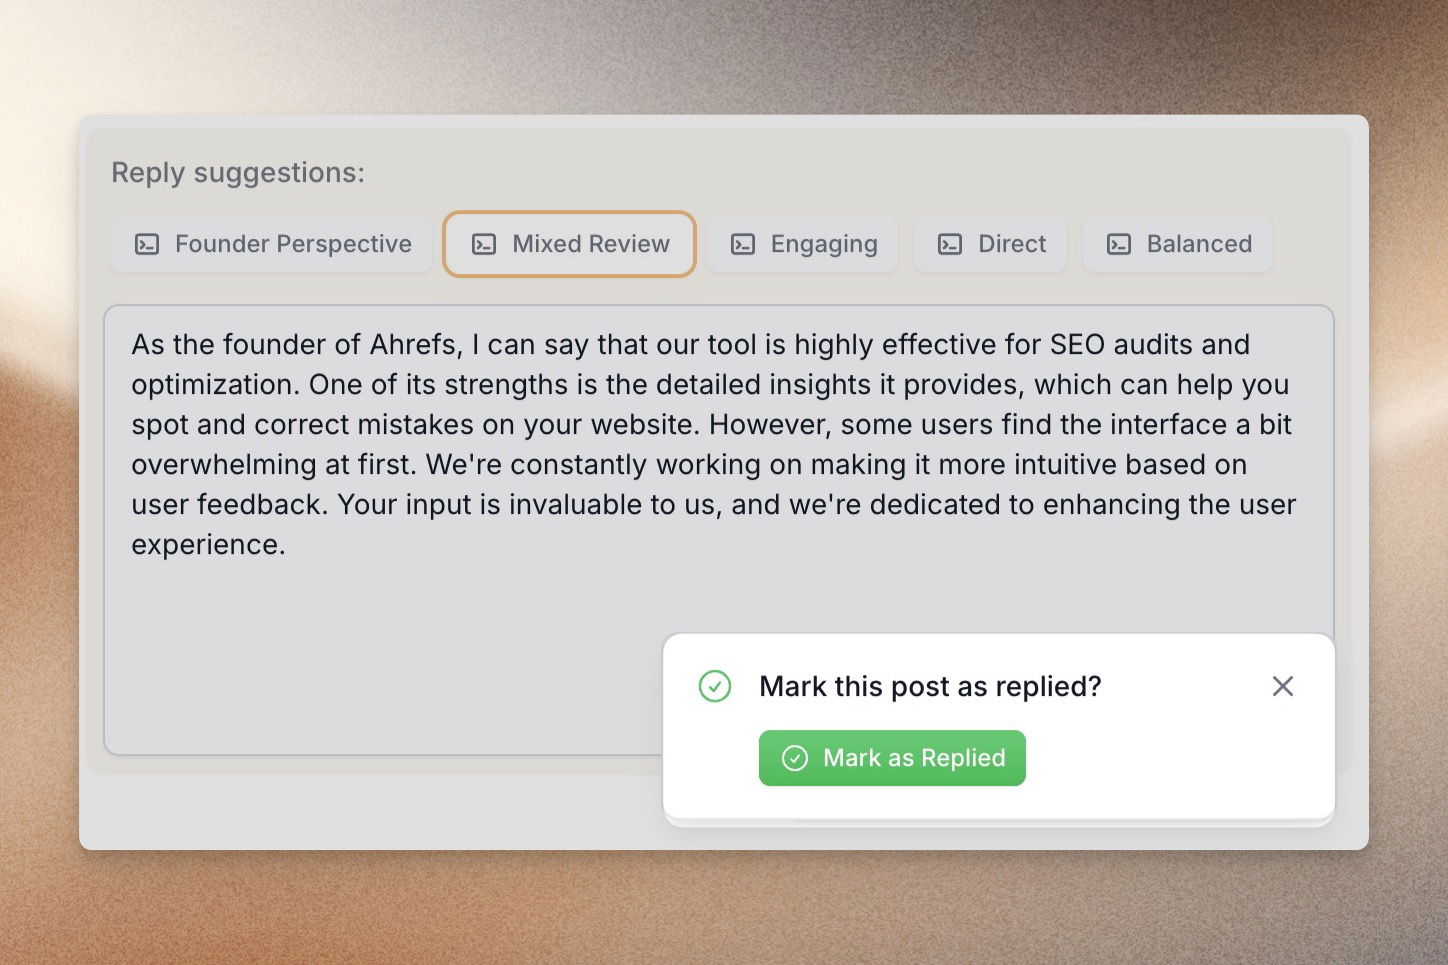This screenshot has width=1448, height=965.
Task: Select the Founder Perspective reply suggestion
Action: [271, 244]
